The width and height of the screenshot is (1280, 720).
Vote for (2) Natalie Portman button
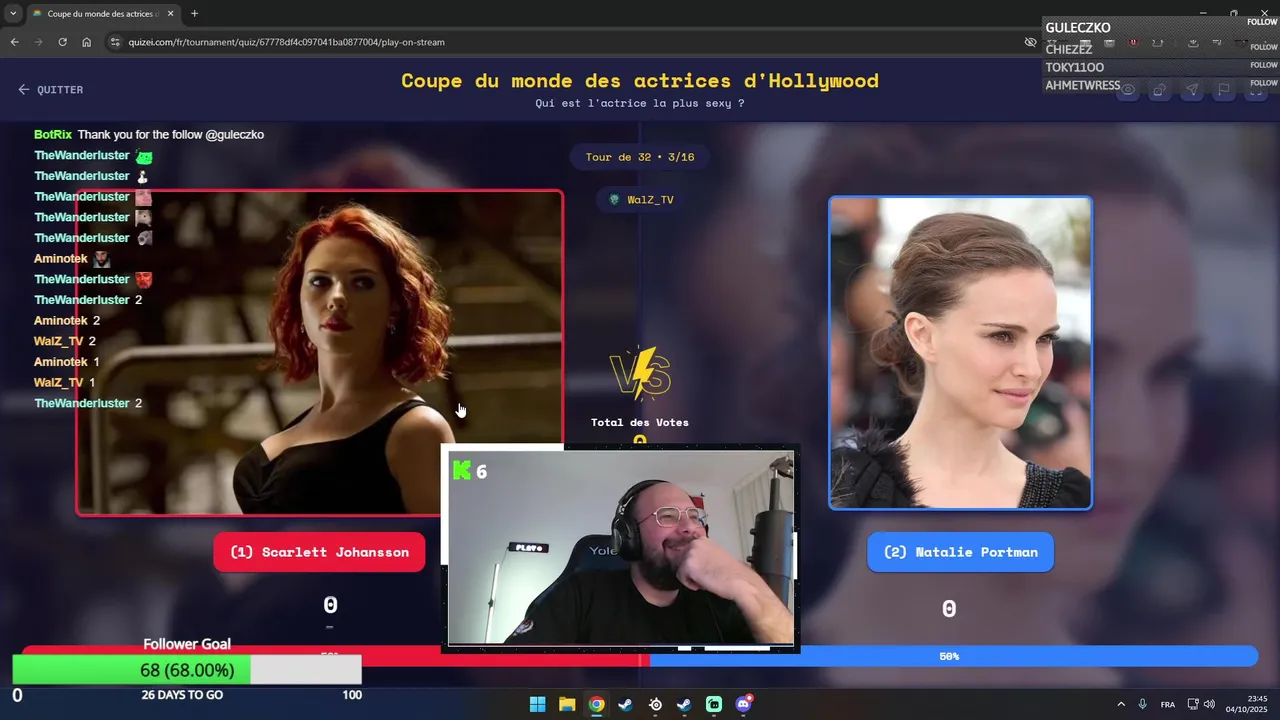(960, 552)
